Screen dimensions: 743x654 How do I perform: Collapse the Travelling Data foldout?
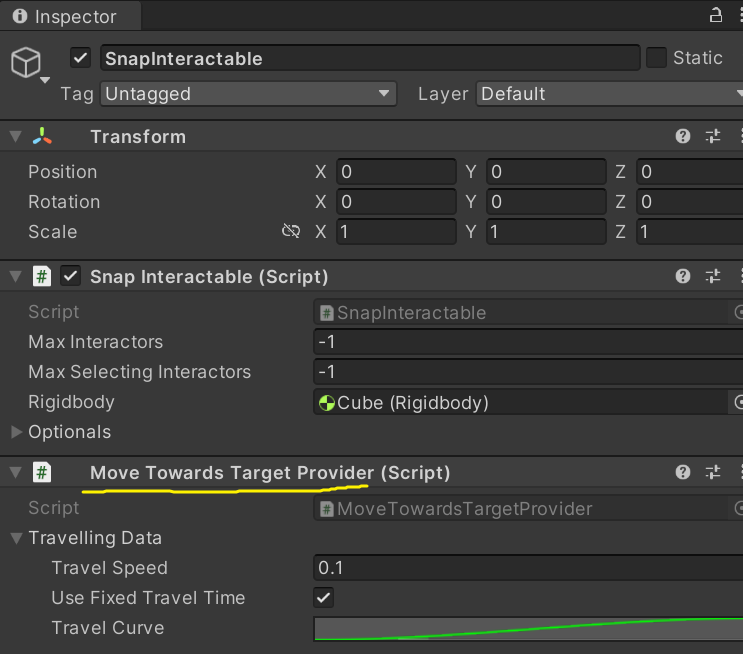[x=17, y=538]
